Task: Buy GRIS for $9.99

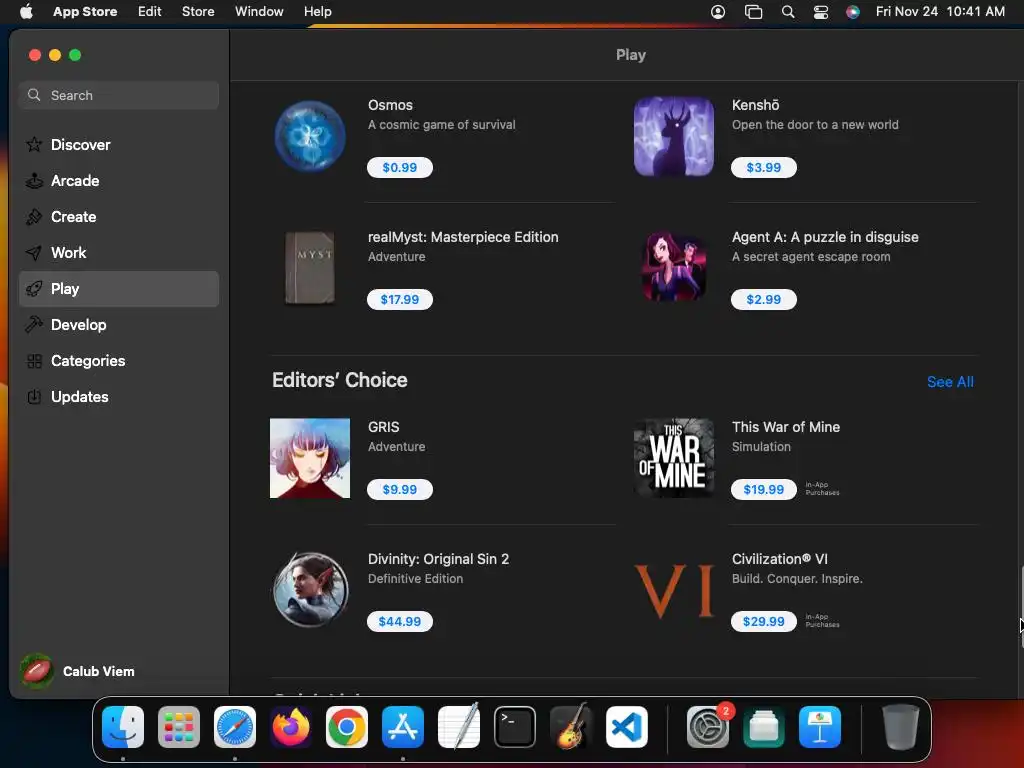Action: pos(400,489)
